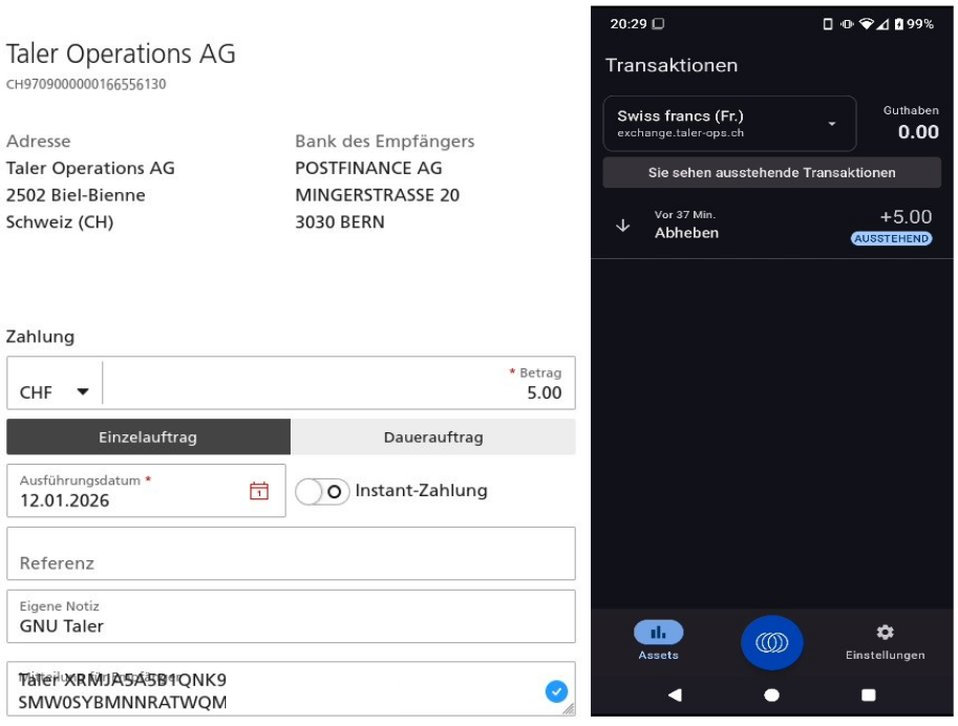Enable the Instant-Zahlung toggle switch
The height and width of the screenshot is (726, 958).
[322, 491]
